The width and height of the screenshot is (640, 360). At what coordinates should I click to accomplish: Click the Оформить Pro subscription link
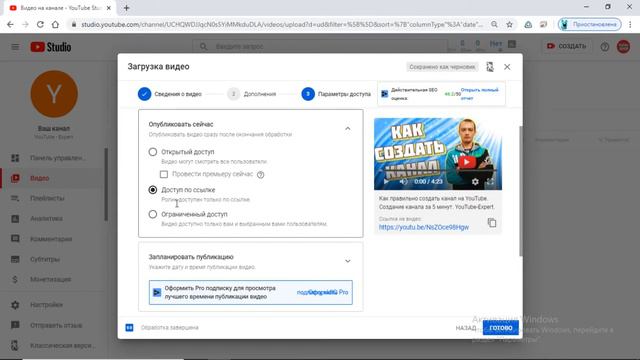(322, 292)
